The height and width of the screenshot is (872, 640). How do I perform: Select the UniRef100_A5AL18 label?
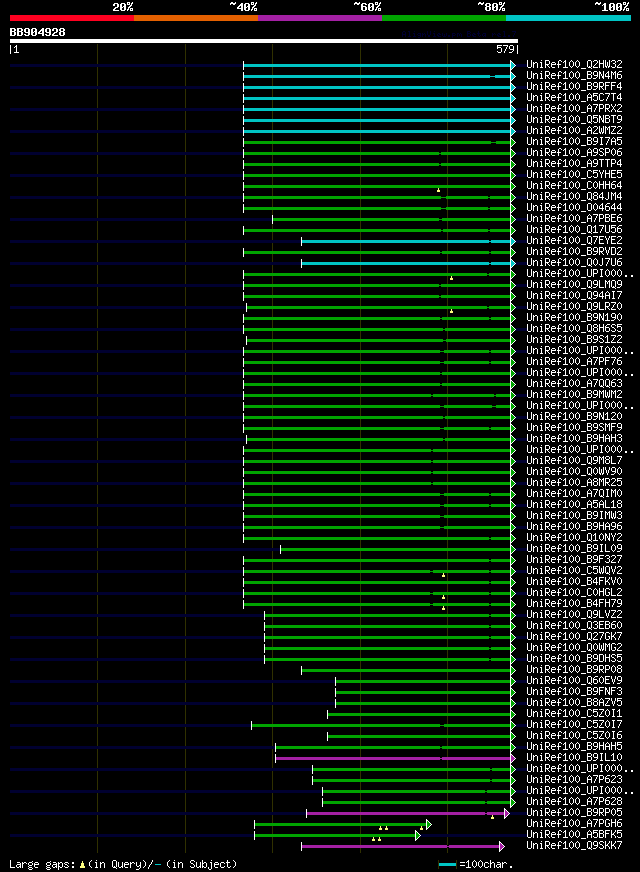click(x=574, y=504)
